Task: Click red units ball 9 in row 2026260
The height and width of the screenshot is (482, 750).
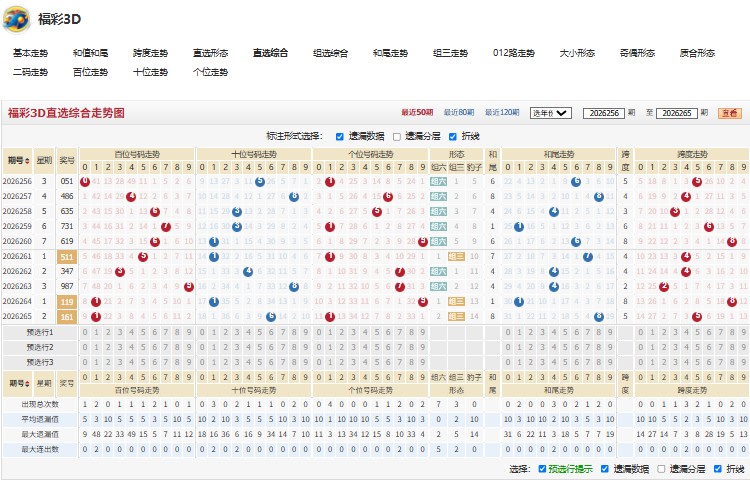Action: pos(423,241)
